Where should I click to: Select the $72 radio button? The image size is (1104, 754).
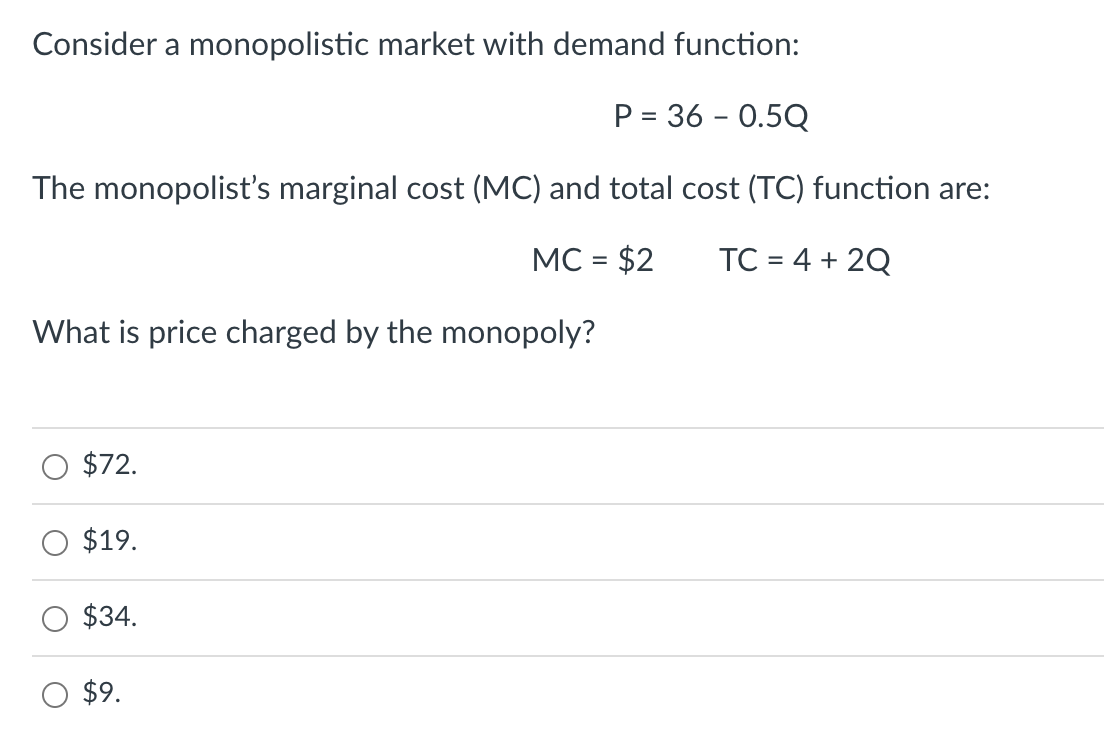(x=53, y=464)
